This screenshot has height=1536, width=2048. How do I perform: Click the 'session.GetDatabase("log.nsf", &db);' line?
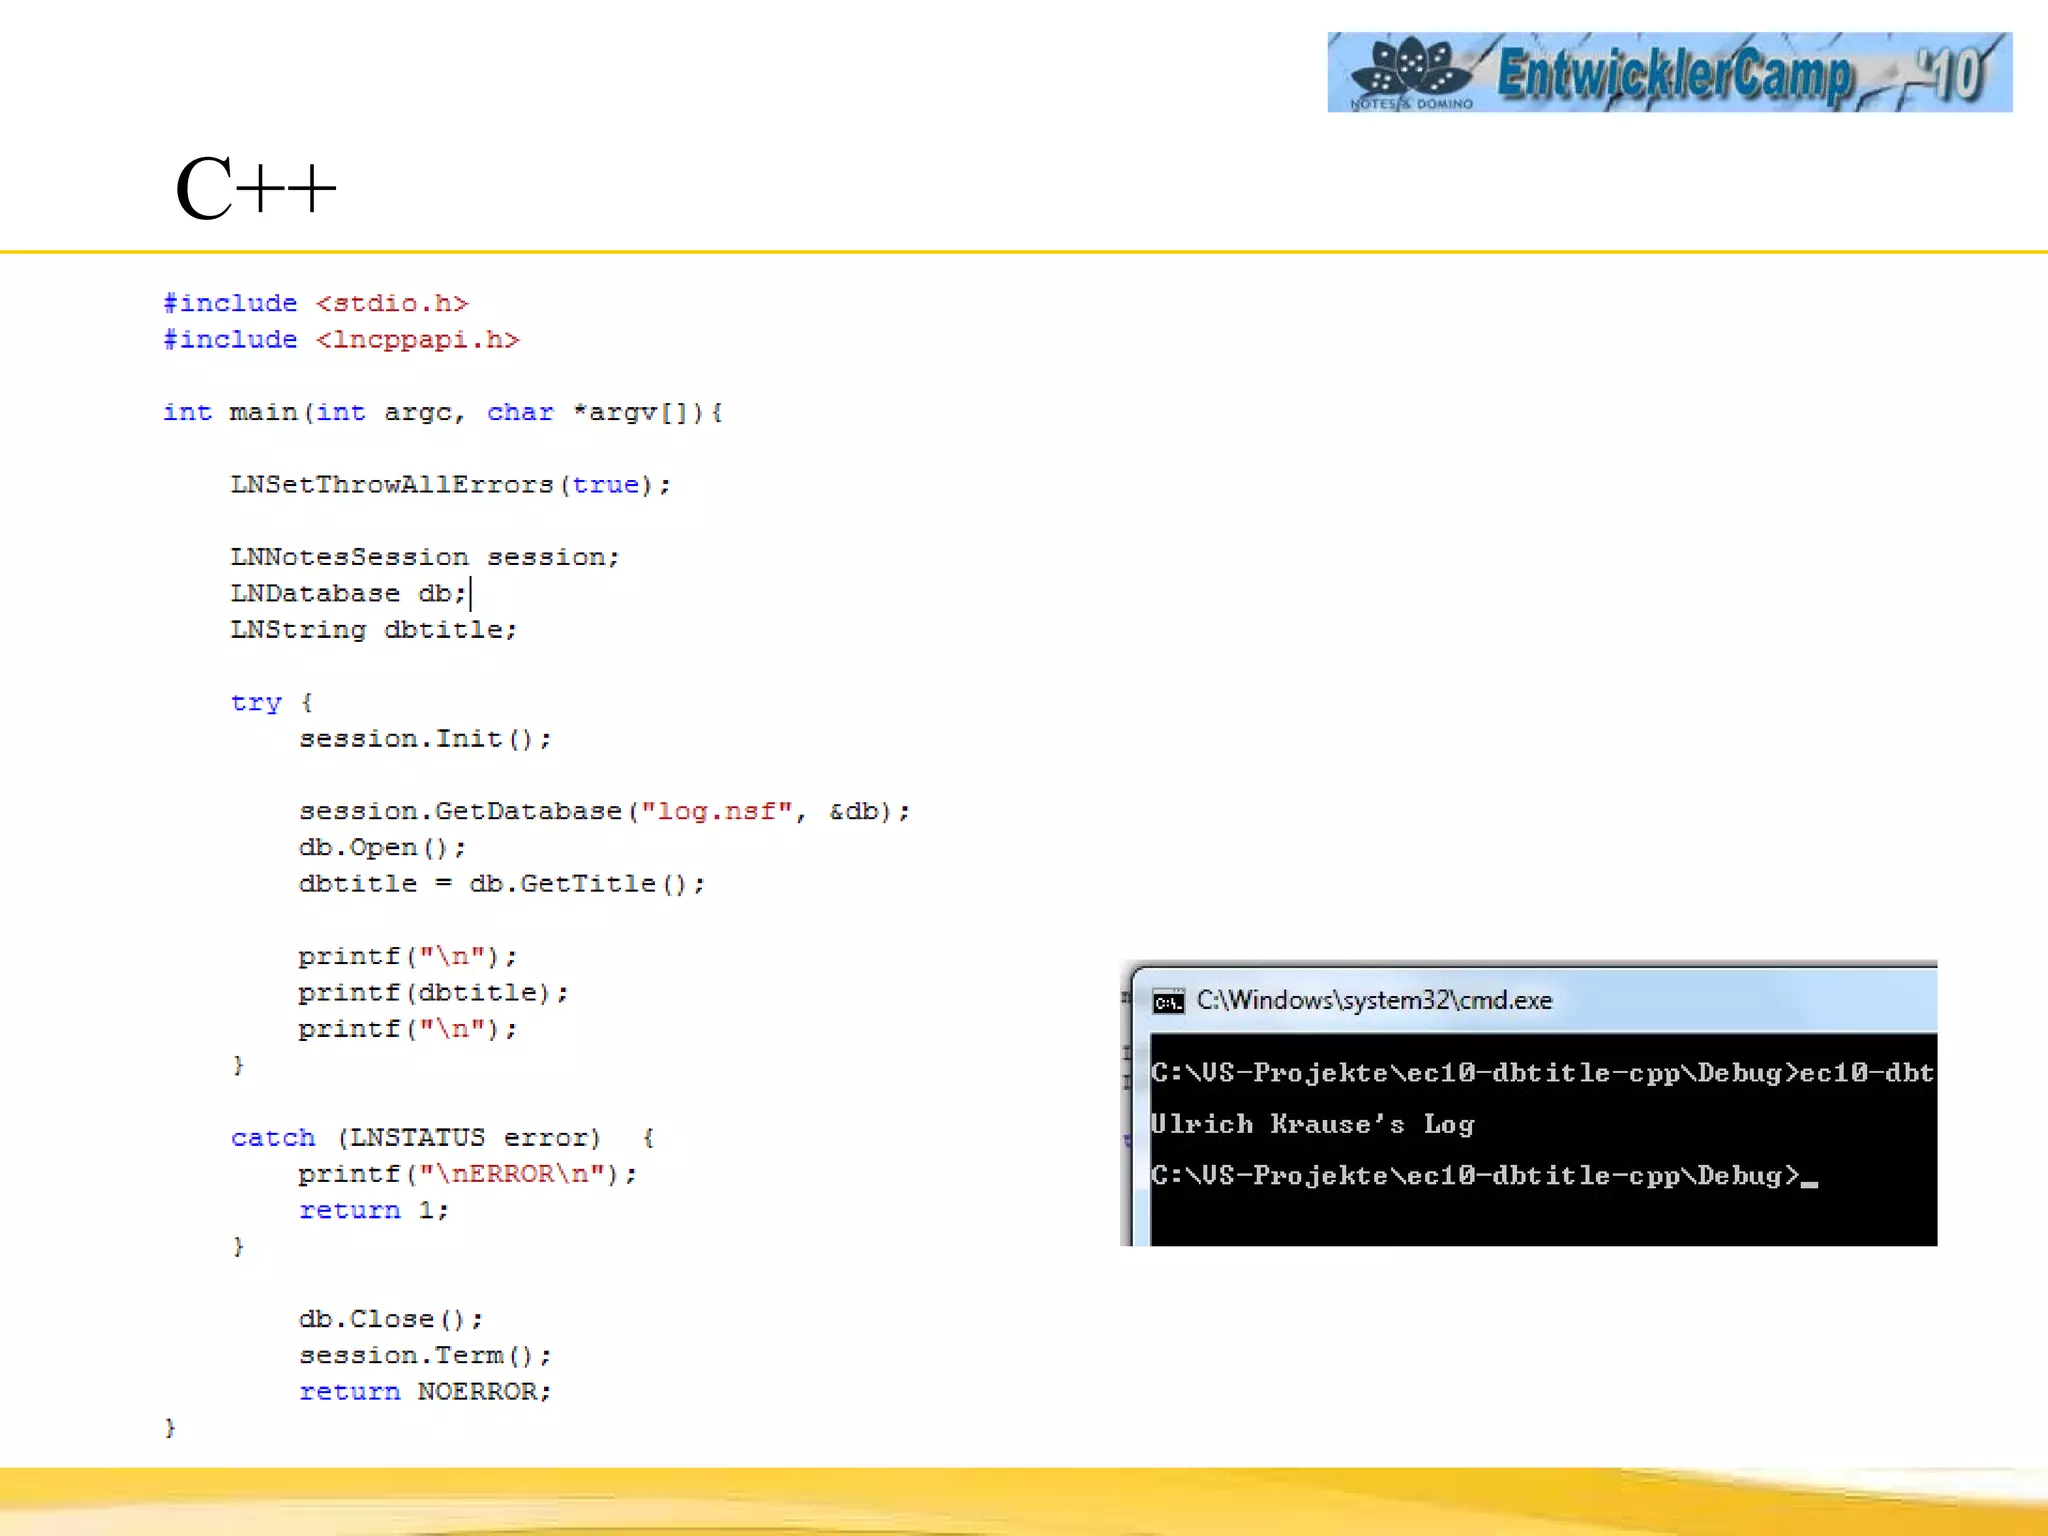[604, 811]
